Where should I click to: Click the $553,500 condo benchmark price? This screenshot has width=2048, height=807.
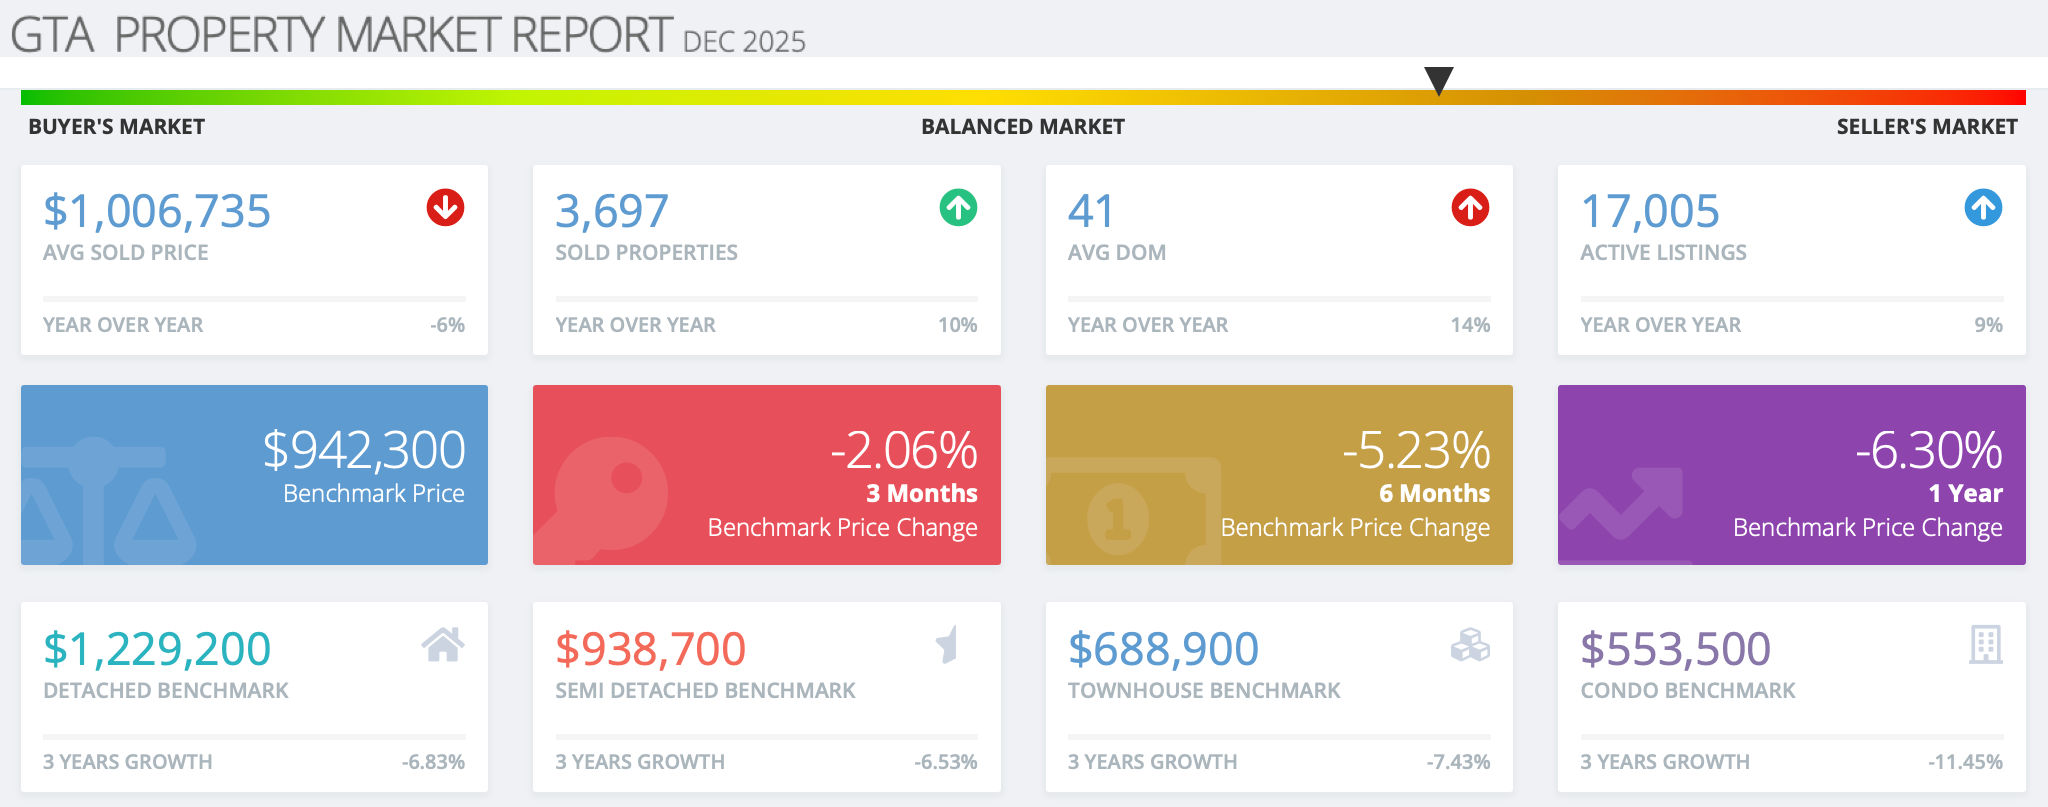point(1675,649)
